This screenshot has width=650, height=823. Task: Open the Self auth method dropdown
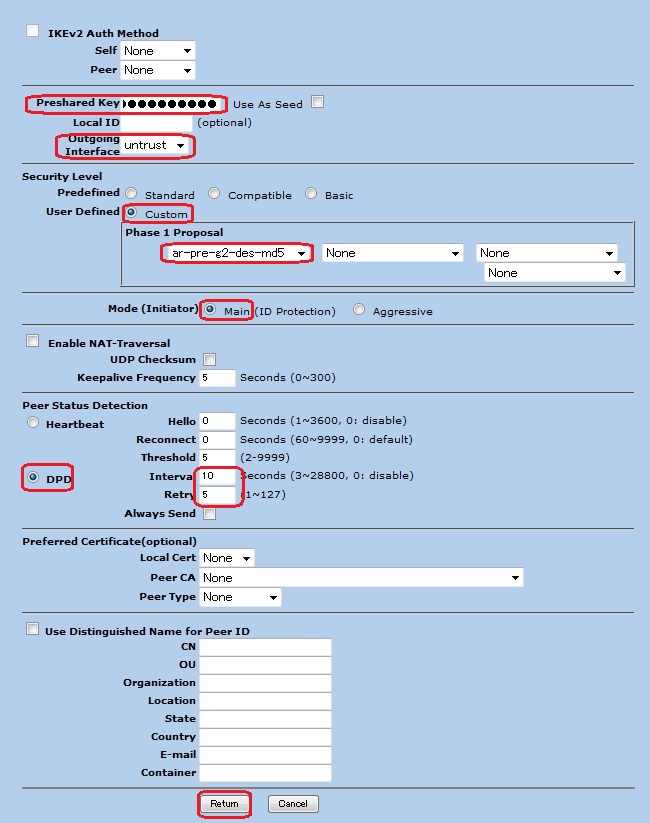click(x=158, y=51)
